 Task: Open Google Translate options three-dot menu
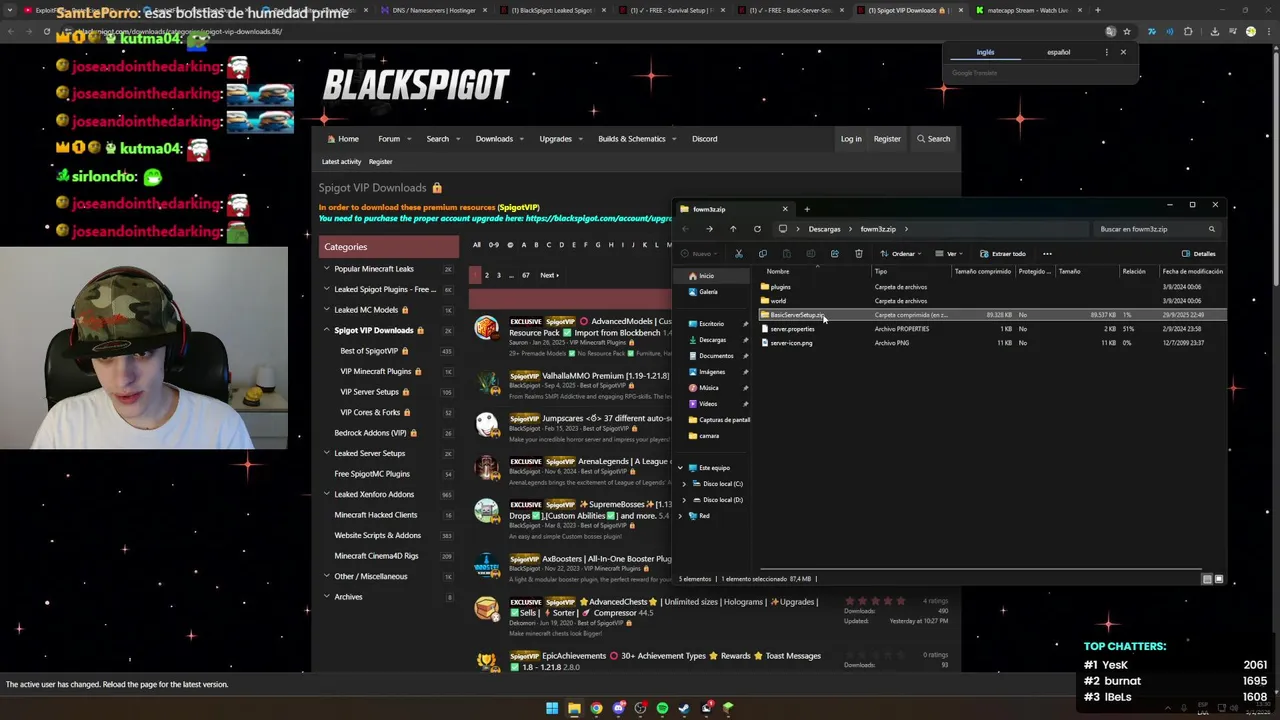(x=1106, y=52)
